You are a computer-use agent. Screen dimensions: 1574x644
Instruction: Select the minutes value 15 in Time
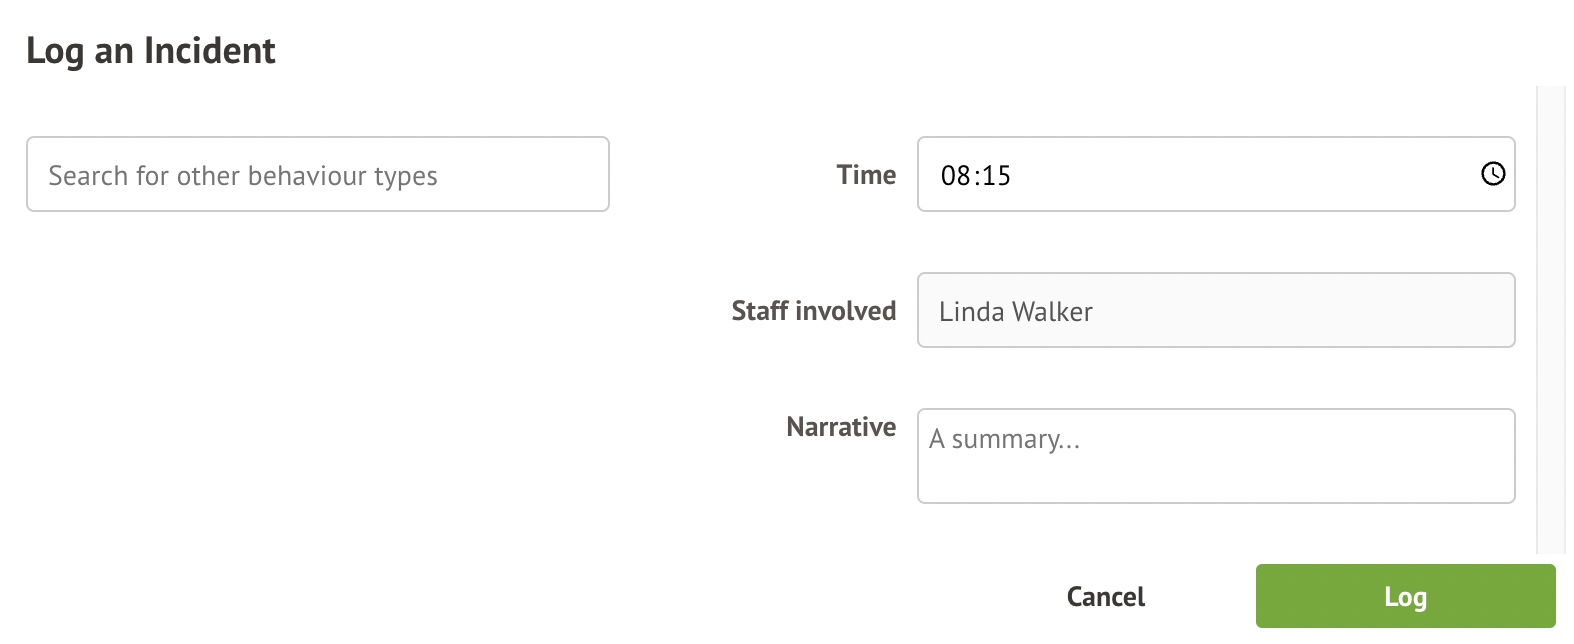click(x=997, y=176)
